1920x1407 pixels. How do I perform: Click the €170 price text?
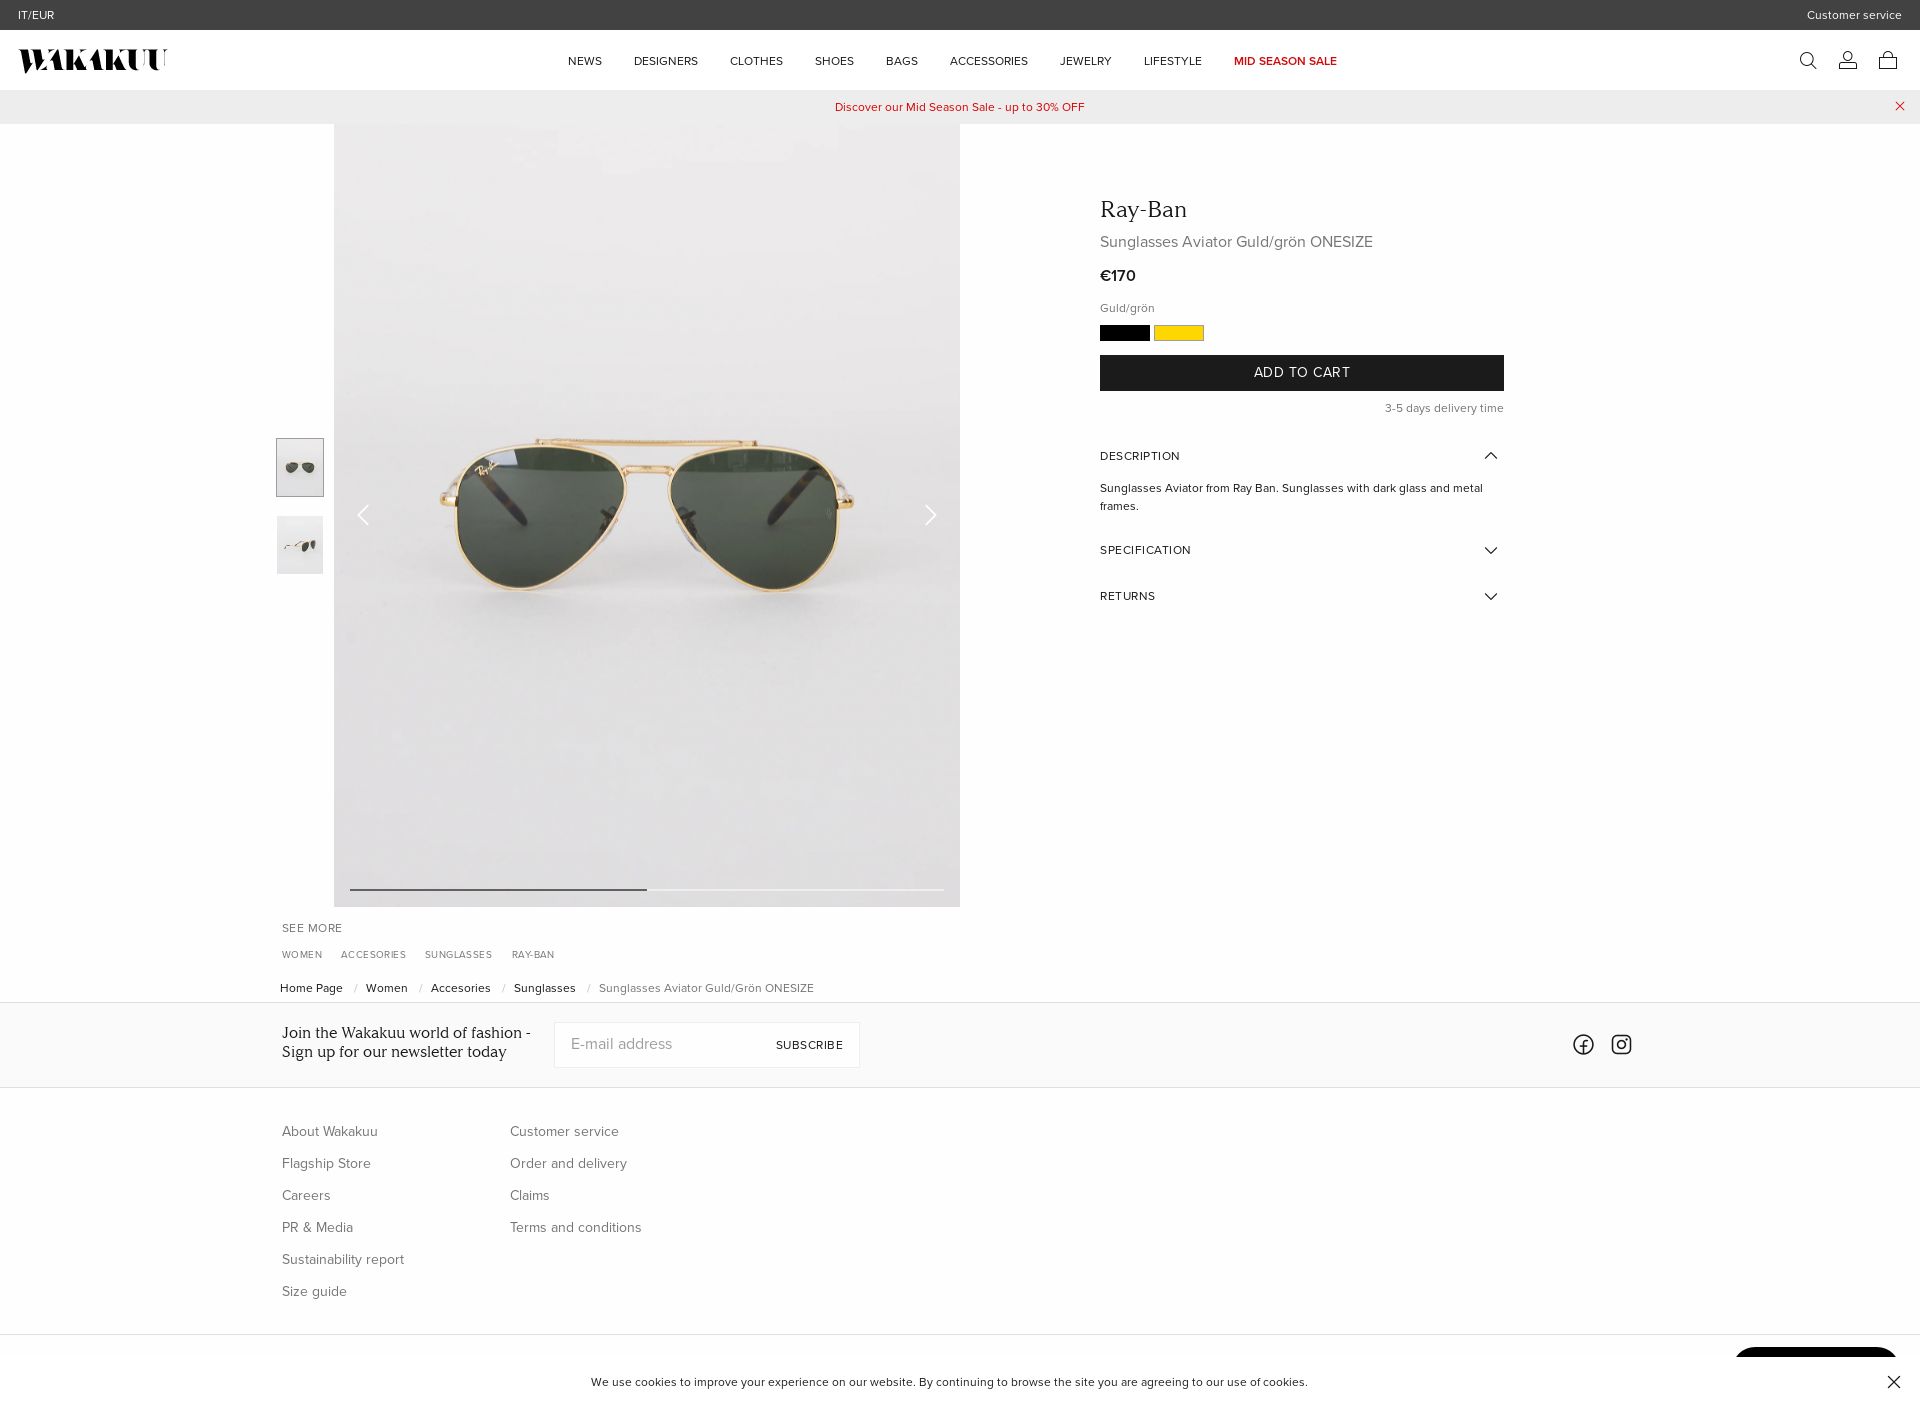point(1118,276)
